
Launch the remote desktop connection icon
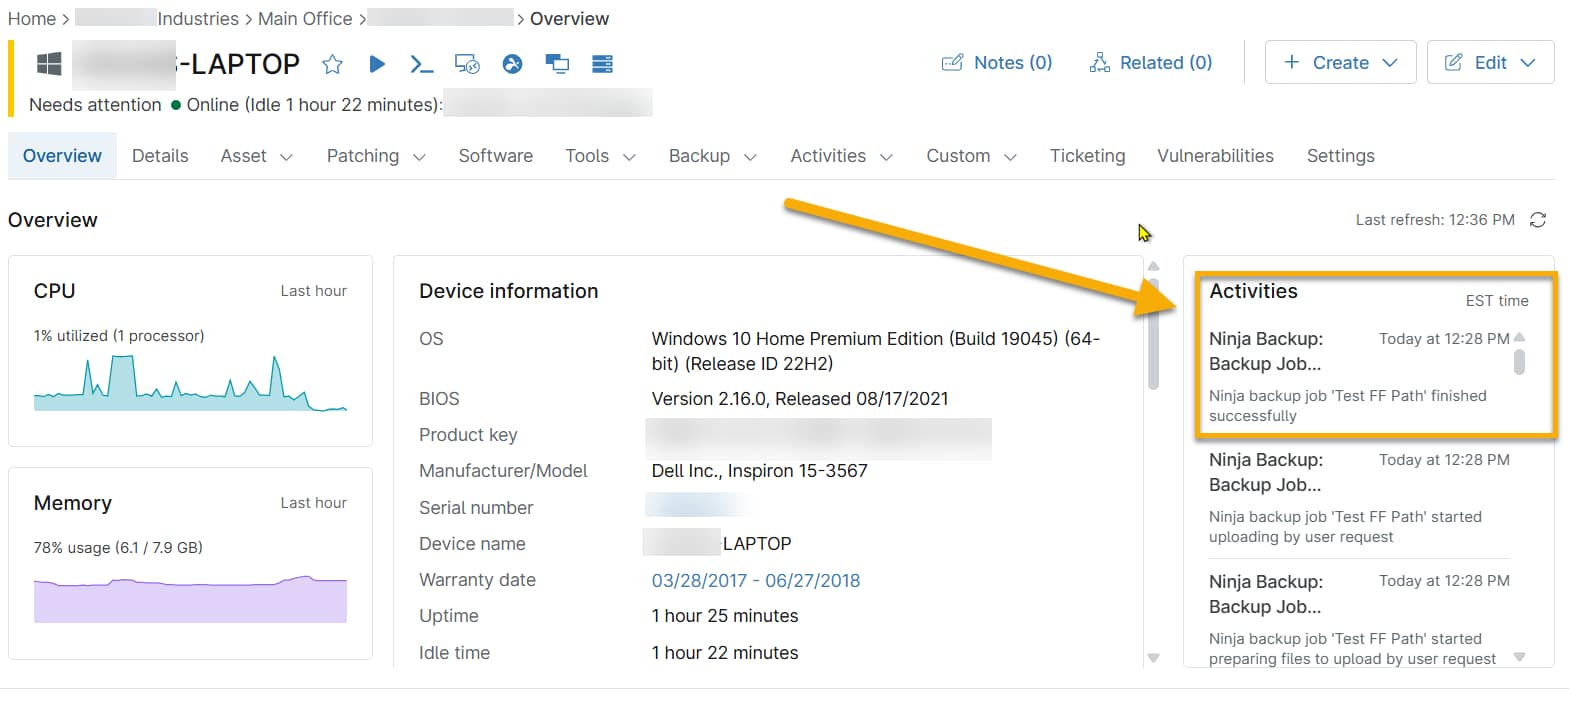pos(467,65)
